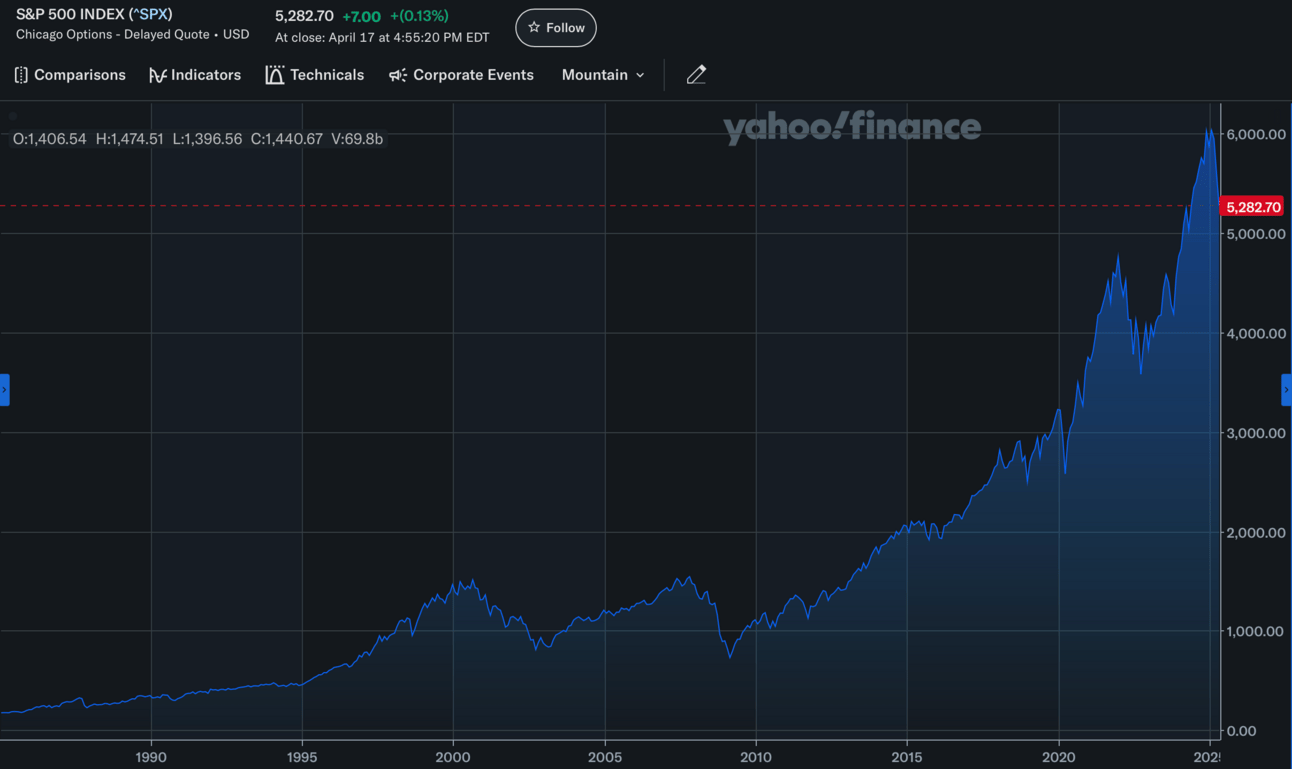Click the 1,000.00 price axis label
The image size is (1292, 769).
click(1255, 631)
